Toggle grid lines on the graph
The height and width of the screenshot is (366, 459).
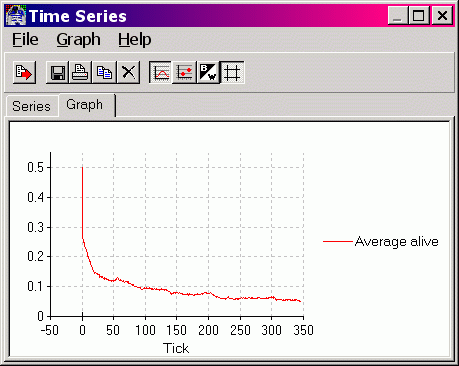coord(232,72)
